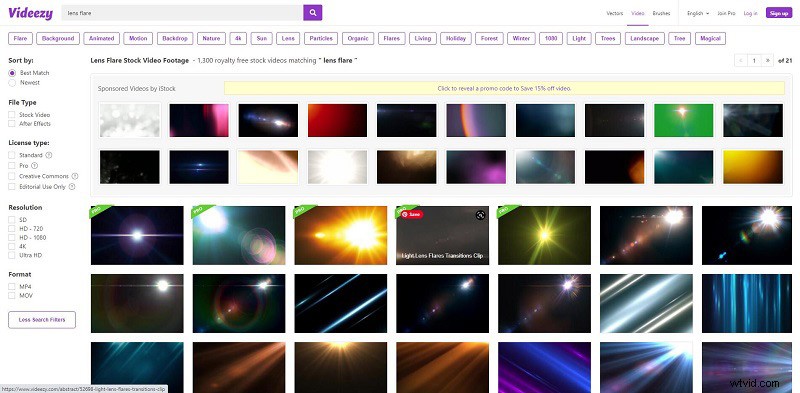Click the Pinterest Save badge on thumbnail
800x393 pixels.
(x=412, y=215)
